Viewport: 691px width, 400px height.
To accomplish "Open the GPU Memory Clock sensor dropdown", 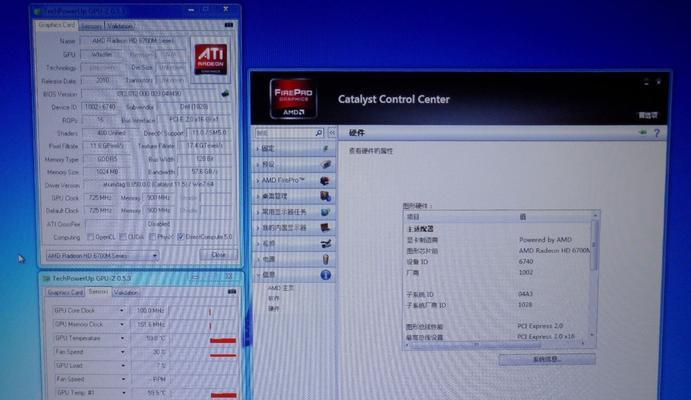I will pos(122,324).
